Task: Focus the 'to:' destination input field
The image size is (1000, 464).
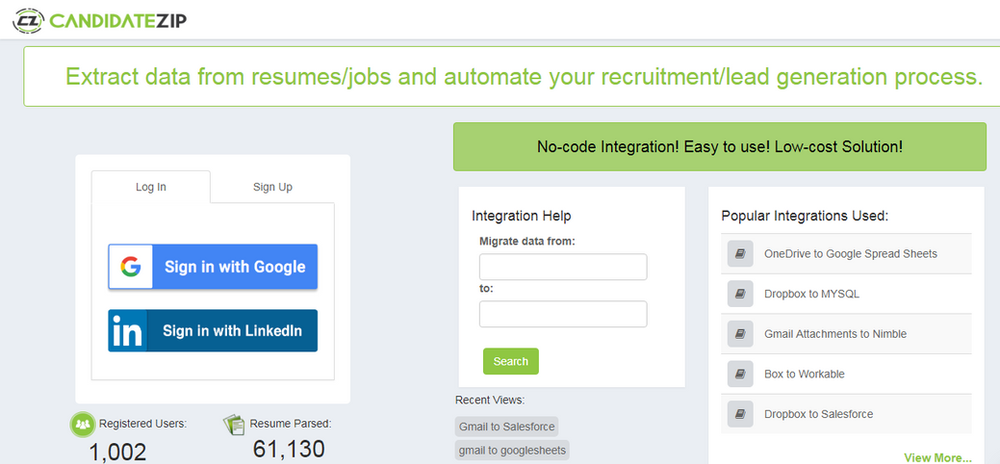Action: [x=563, y=314]
